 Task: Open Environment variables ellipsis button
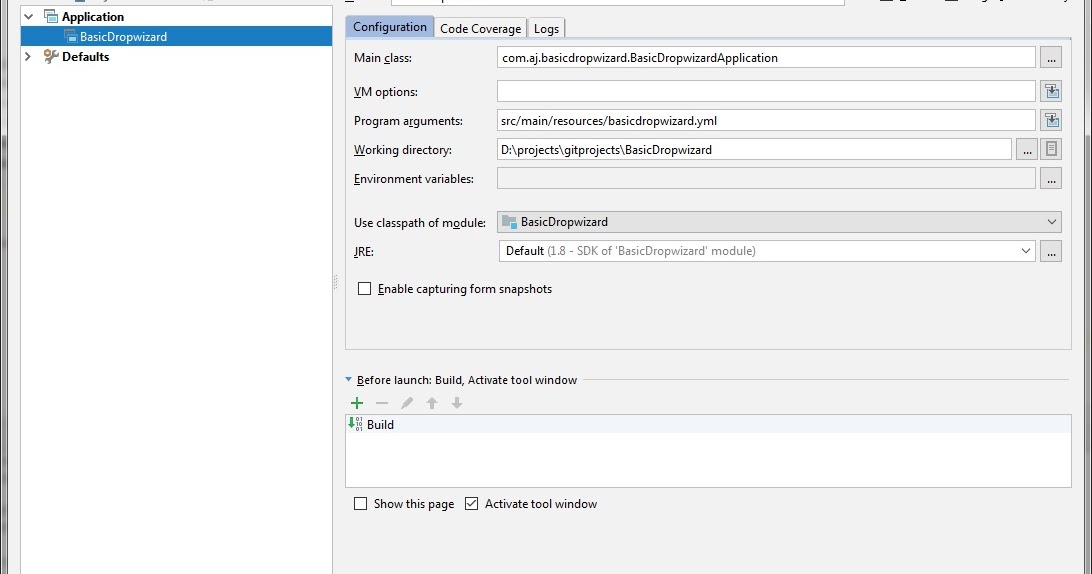coord(1050,179)
